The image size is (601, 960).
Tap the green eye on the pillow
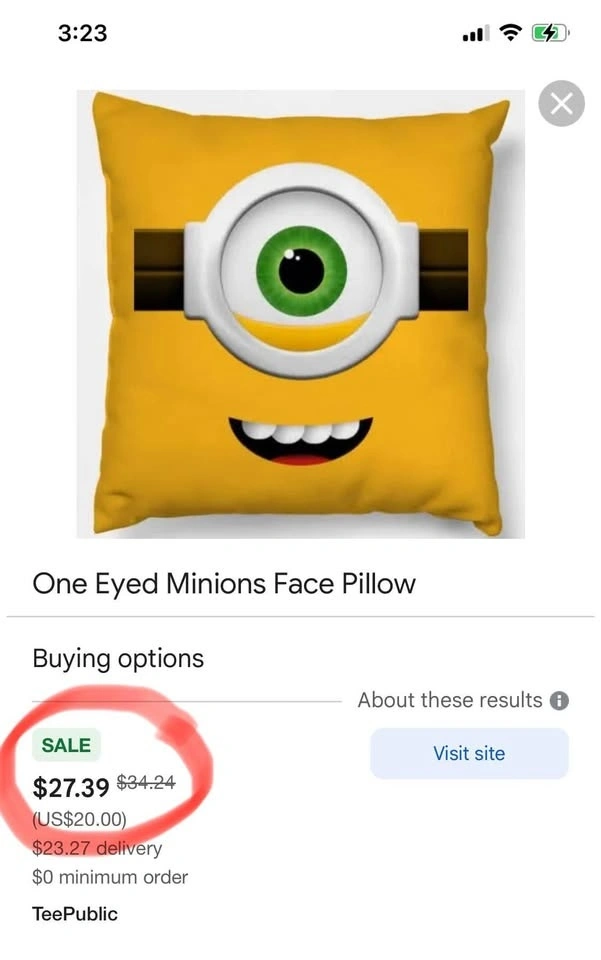[301, 269]
